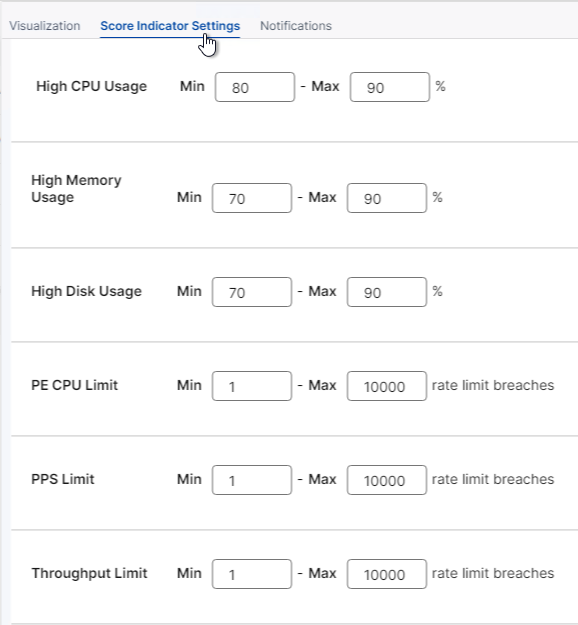Select the High Memory Usage Min field
578x625 pixels.
252,198
